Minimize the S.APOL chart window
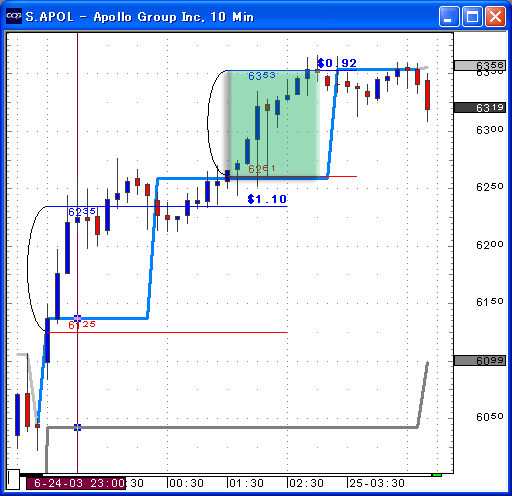The height and width of the screenshot is (496, 512). 449,16
